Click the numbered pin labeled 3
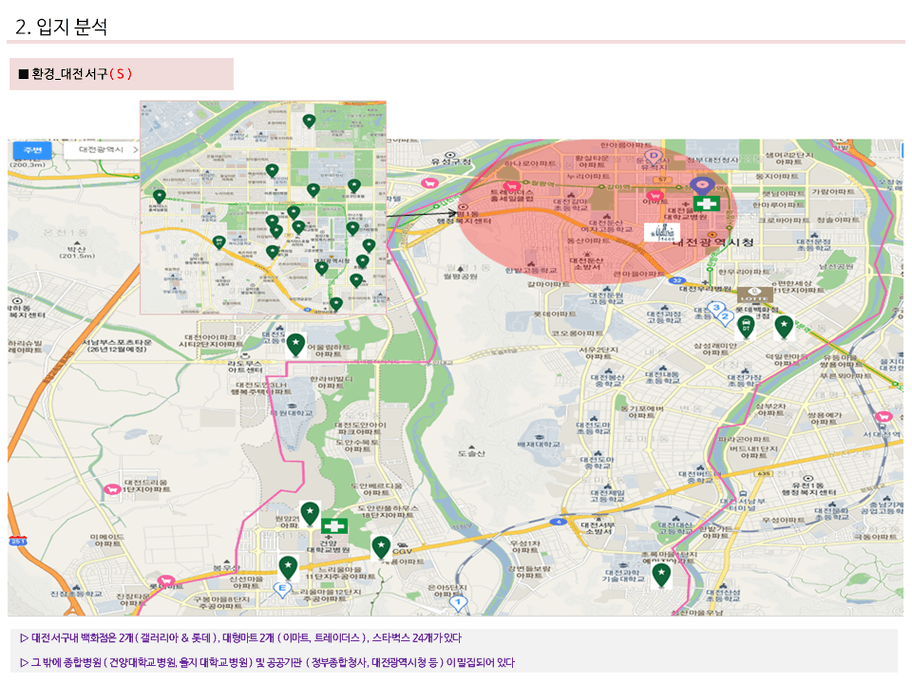The height and width of the screenshot is (684, 912). tap(716, 308)
